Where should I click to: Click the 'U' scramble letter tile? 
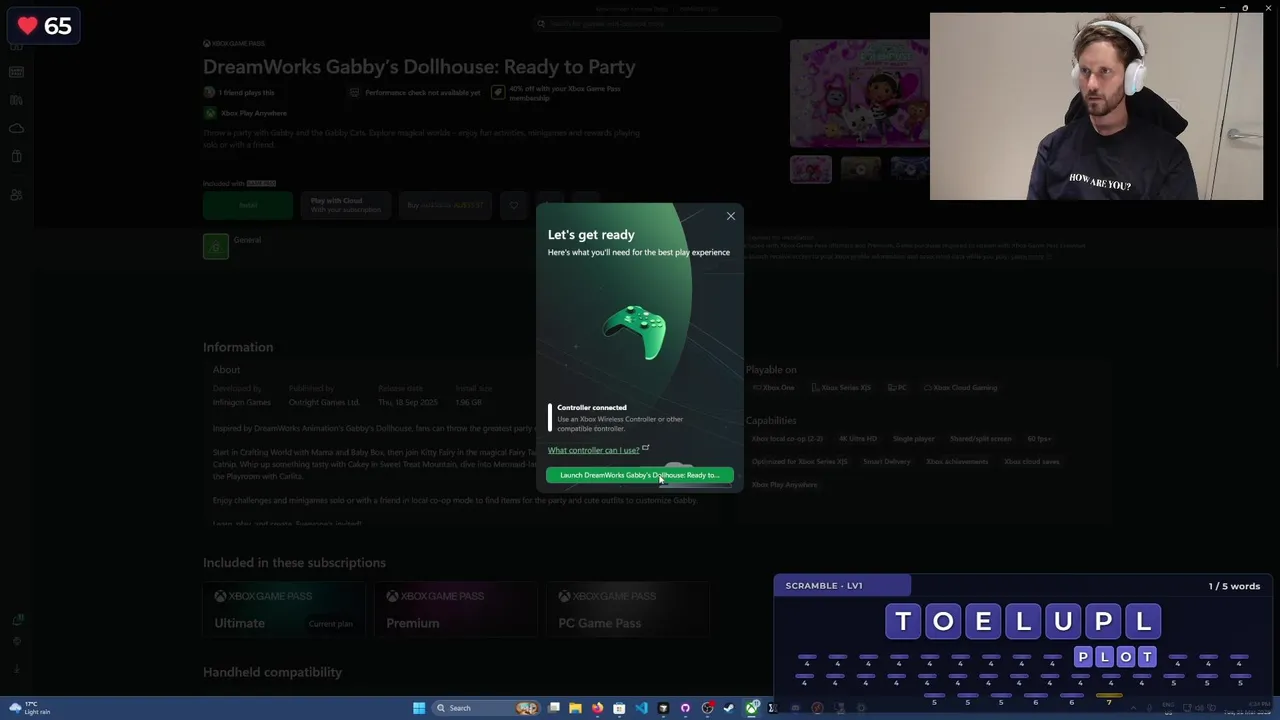(x=1063, y=621)
